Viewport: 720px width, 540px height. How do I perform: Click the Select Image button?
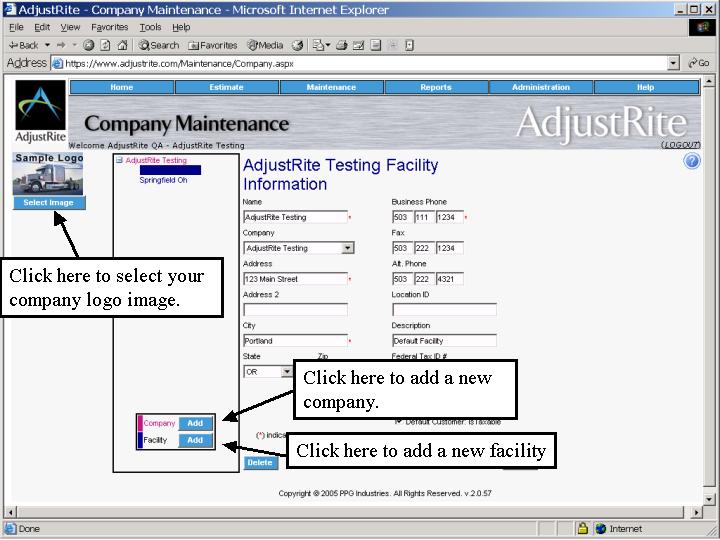point(49,202)
